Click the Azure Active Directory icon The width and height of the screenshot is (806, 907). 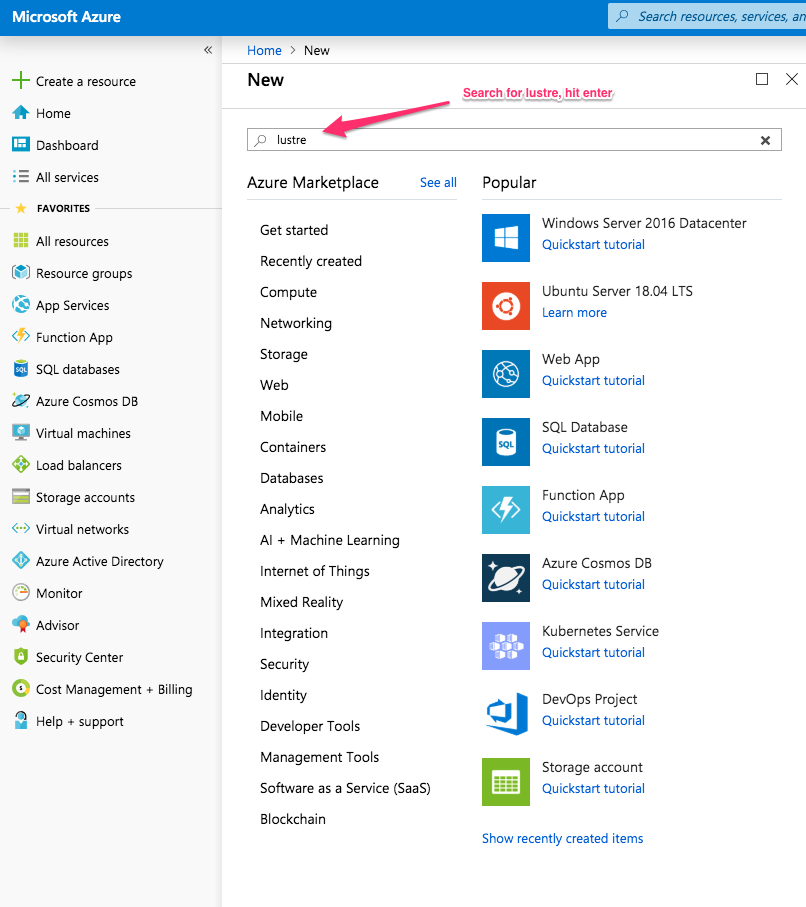(21, 560)
